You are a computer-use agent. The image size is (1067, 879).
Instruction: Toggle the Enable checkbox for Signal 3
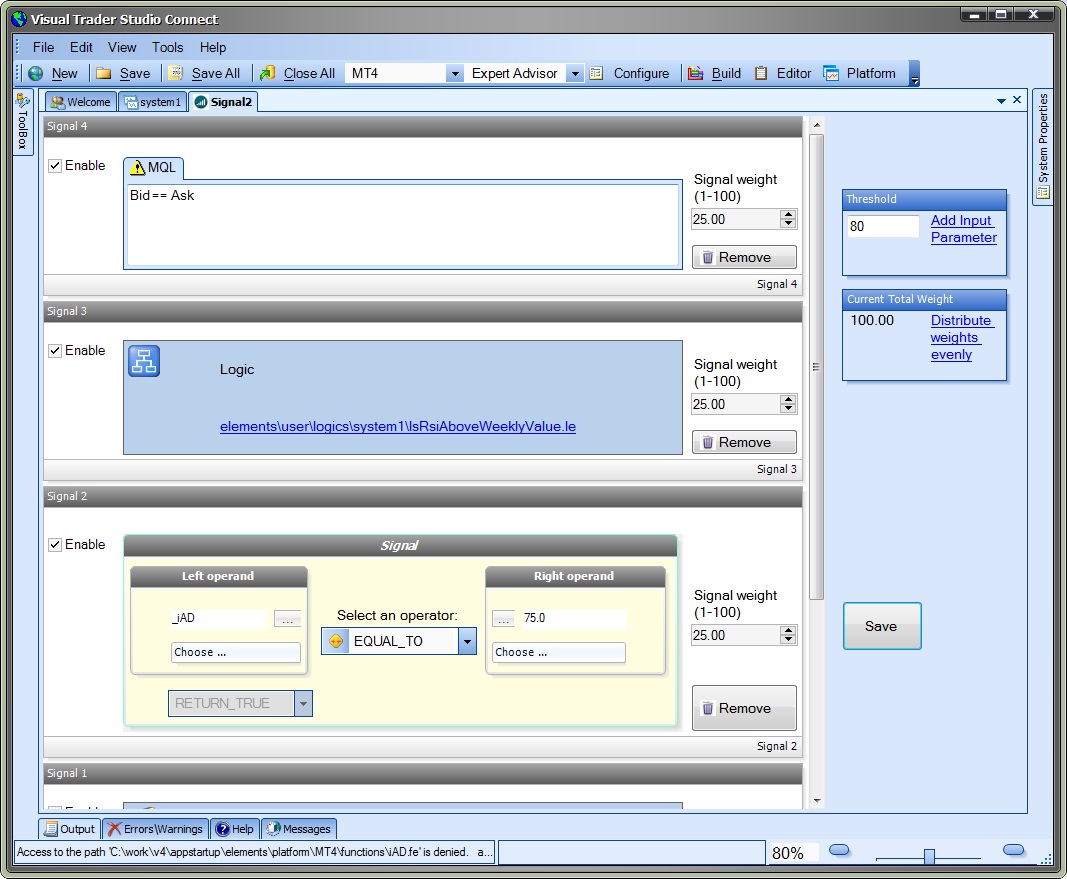pyautogui.click(x=55, y=351)
